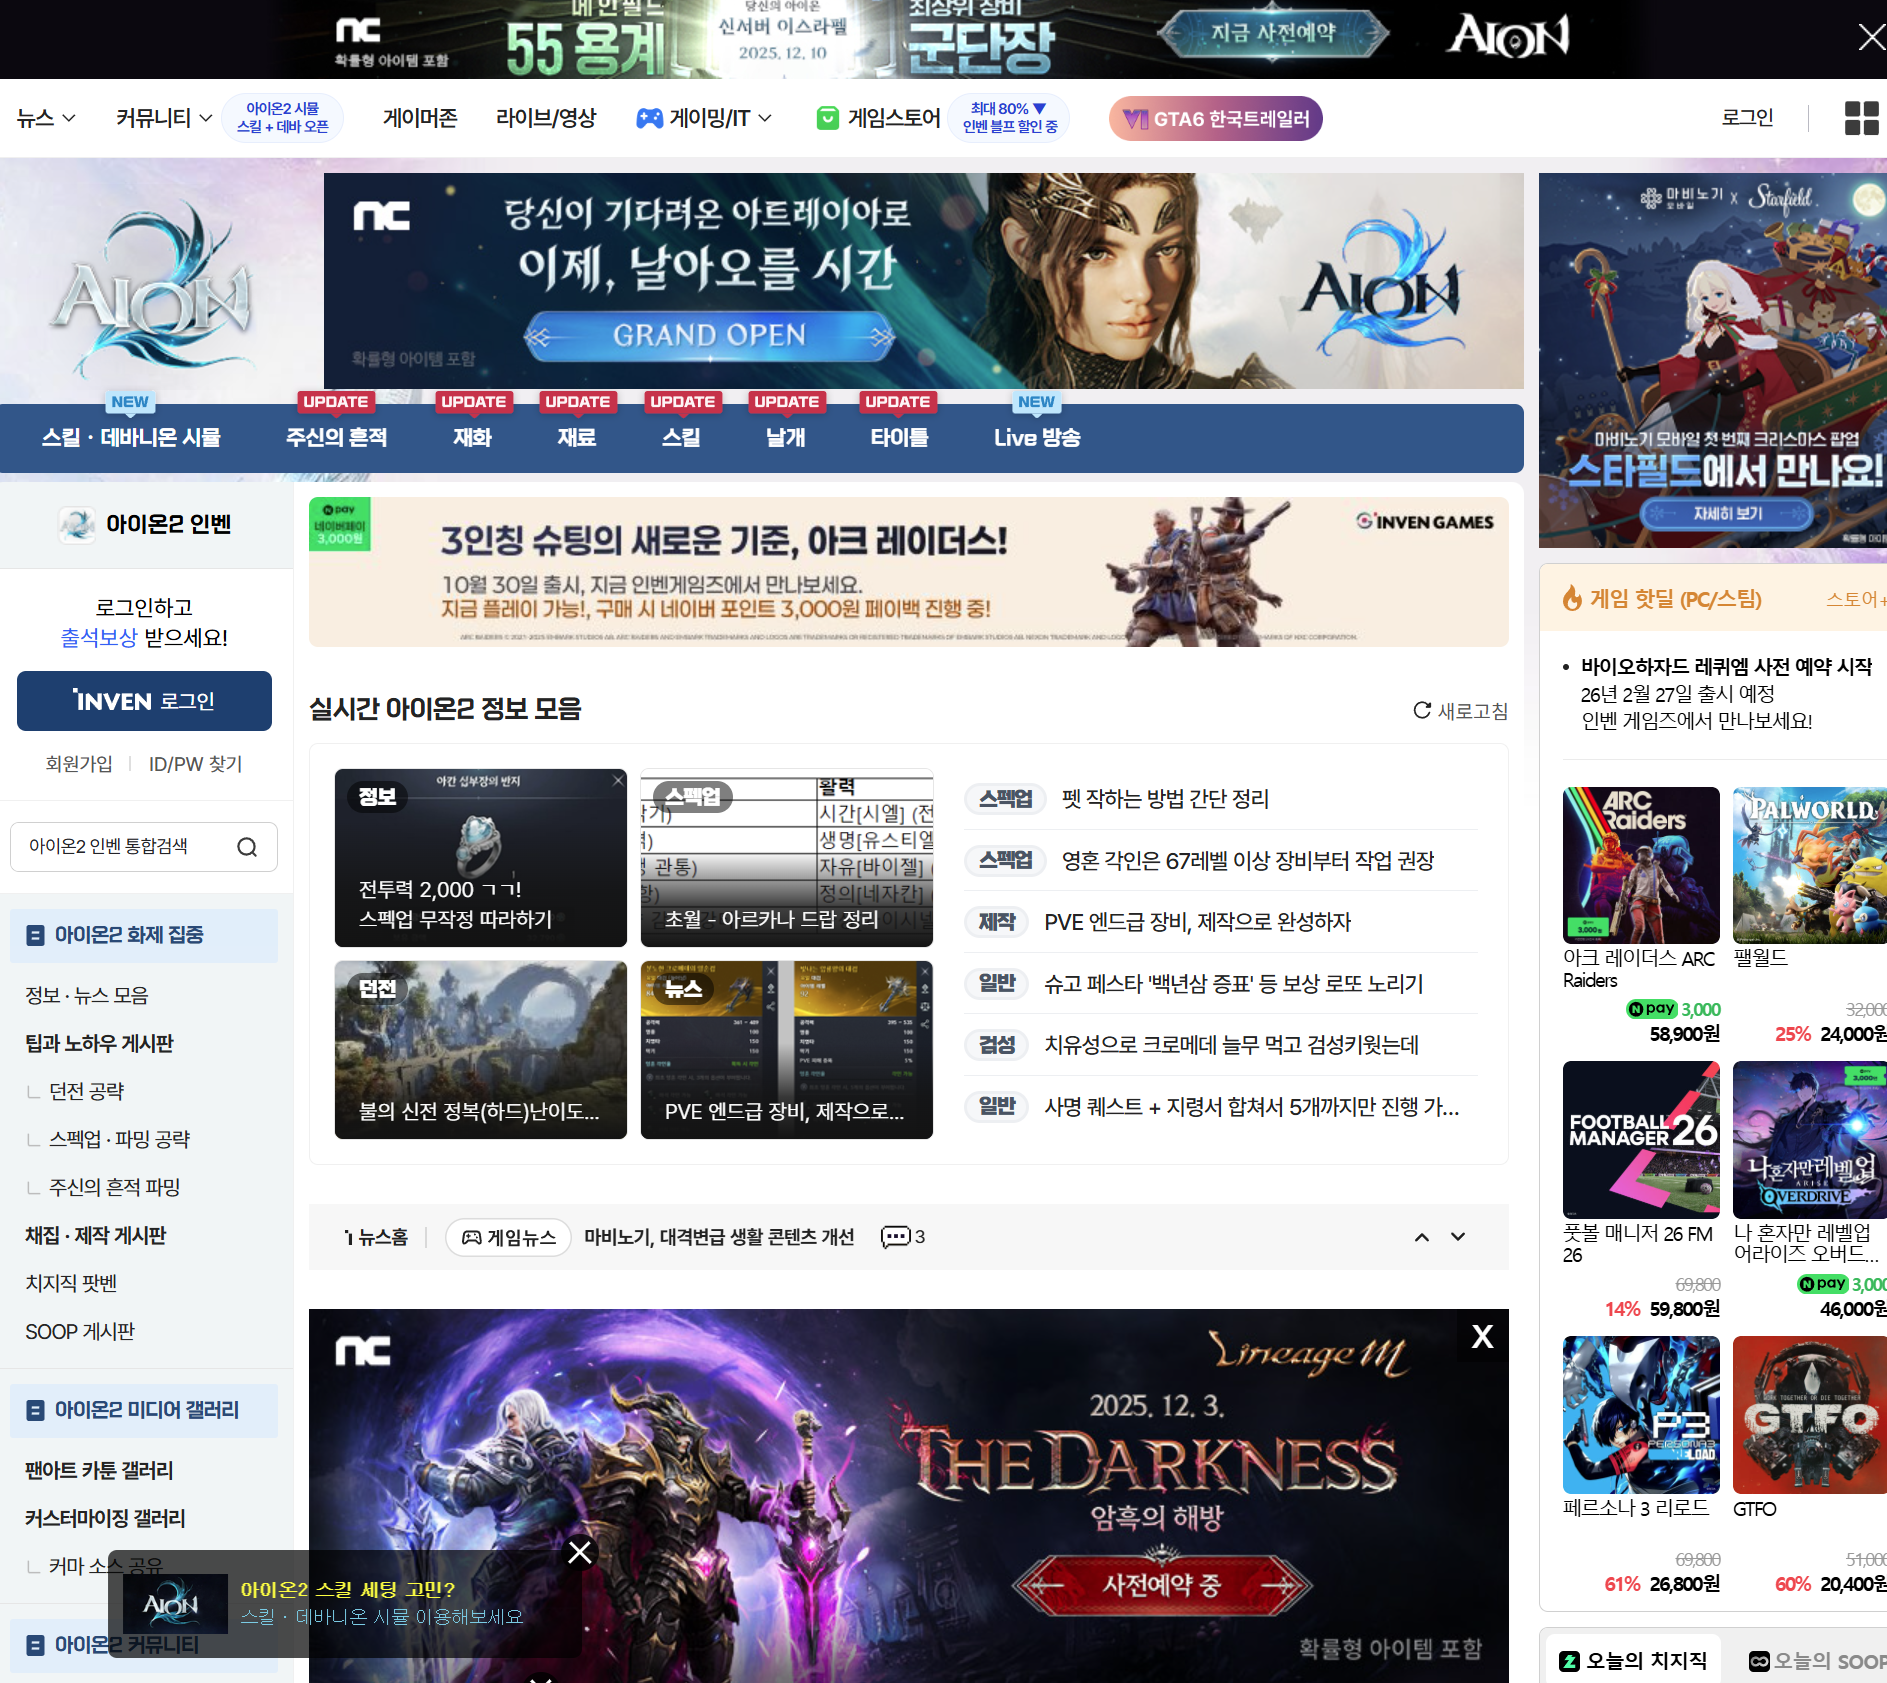The image size is (1887, 1683).
Task: Open 슈고 페스타 백년삼 증표 post
Action: click(x=1233, y=983)
